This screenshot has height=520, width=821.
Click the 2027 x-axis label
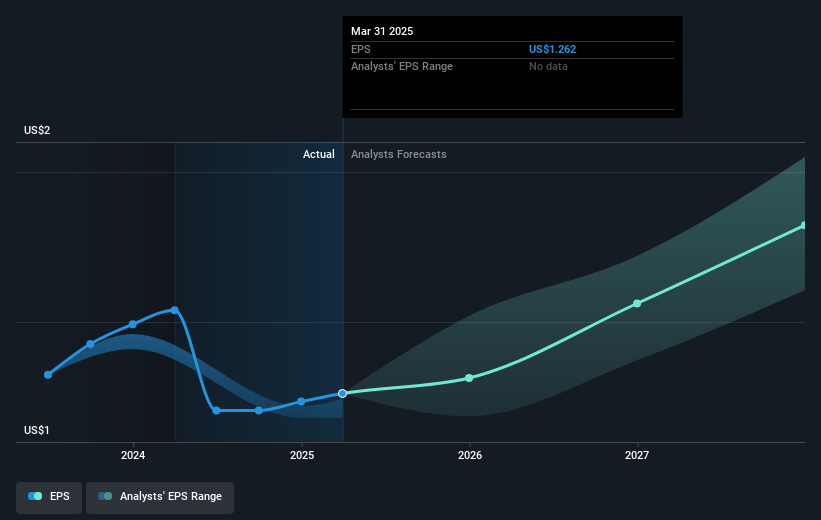pyautogui.click(x=637, y=455)
